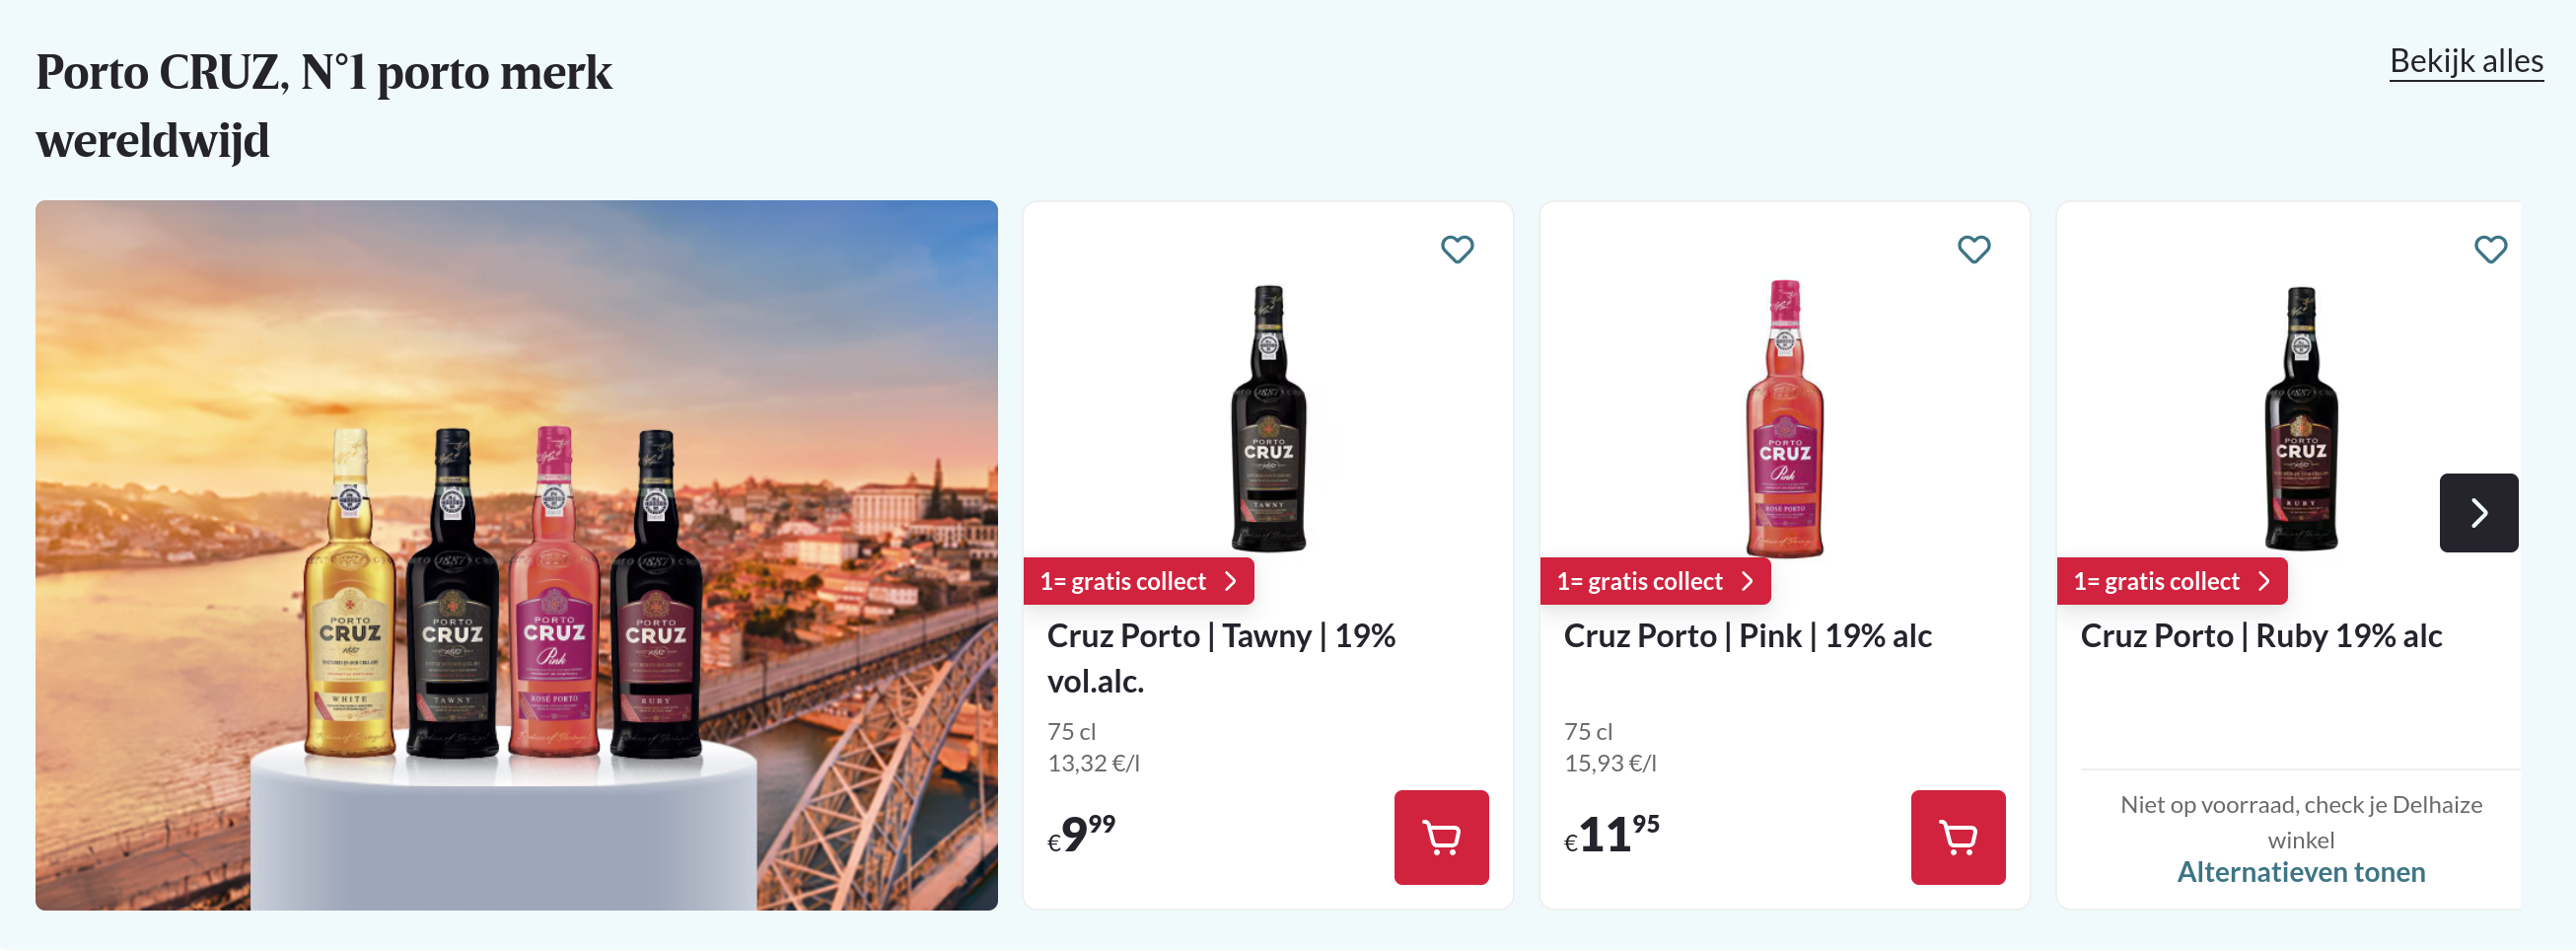Open the Porto Cruz promotional banner image
Screen dimensions: 2576x951
click(x=516, y=555)
